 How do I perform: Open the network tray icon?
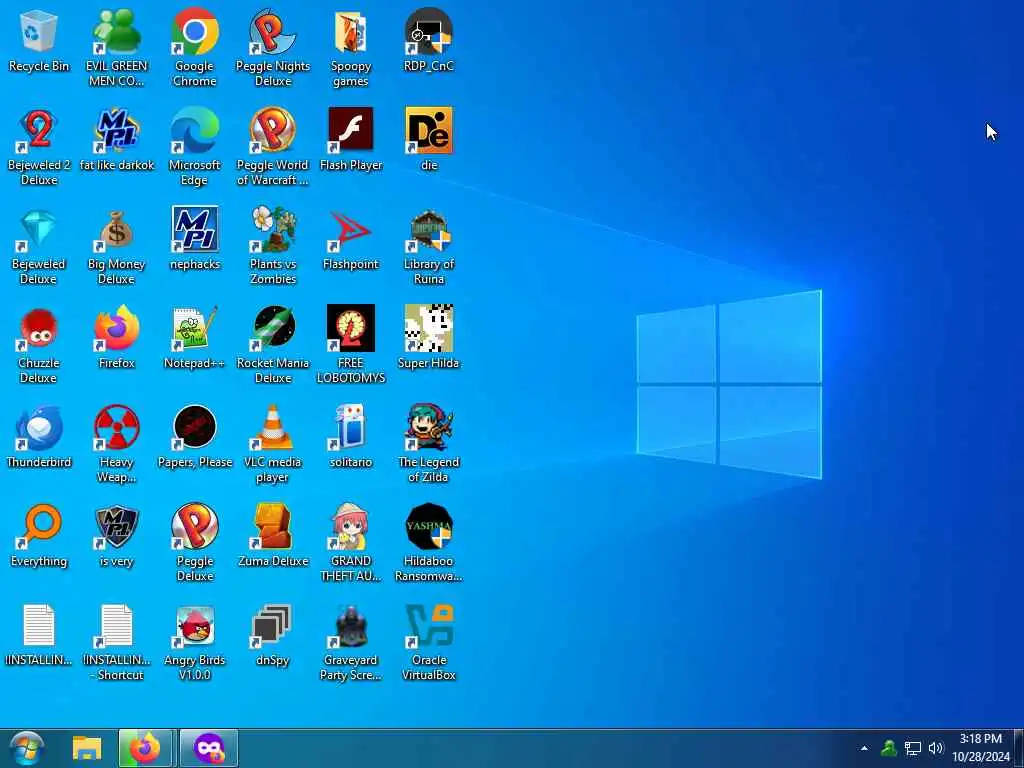coord(912,748)
